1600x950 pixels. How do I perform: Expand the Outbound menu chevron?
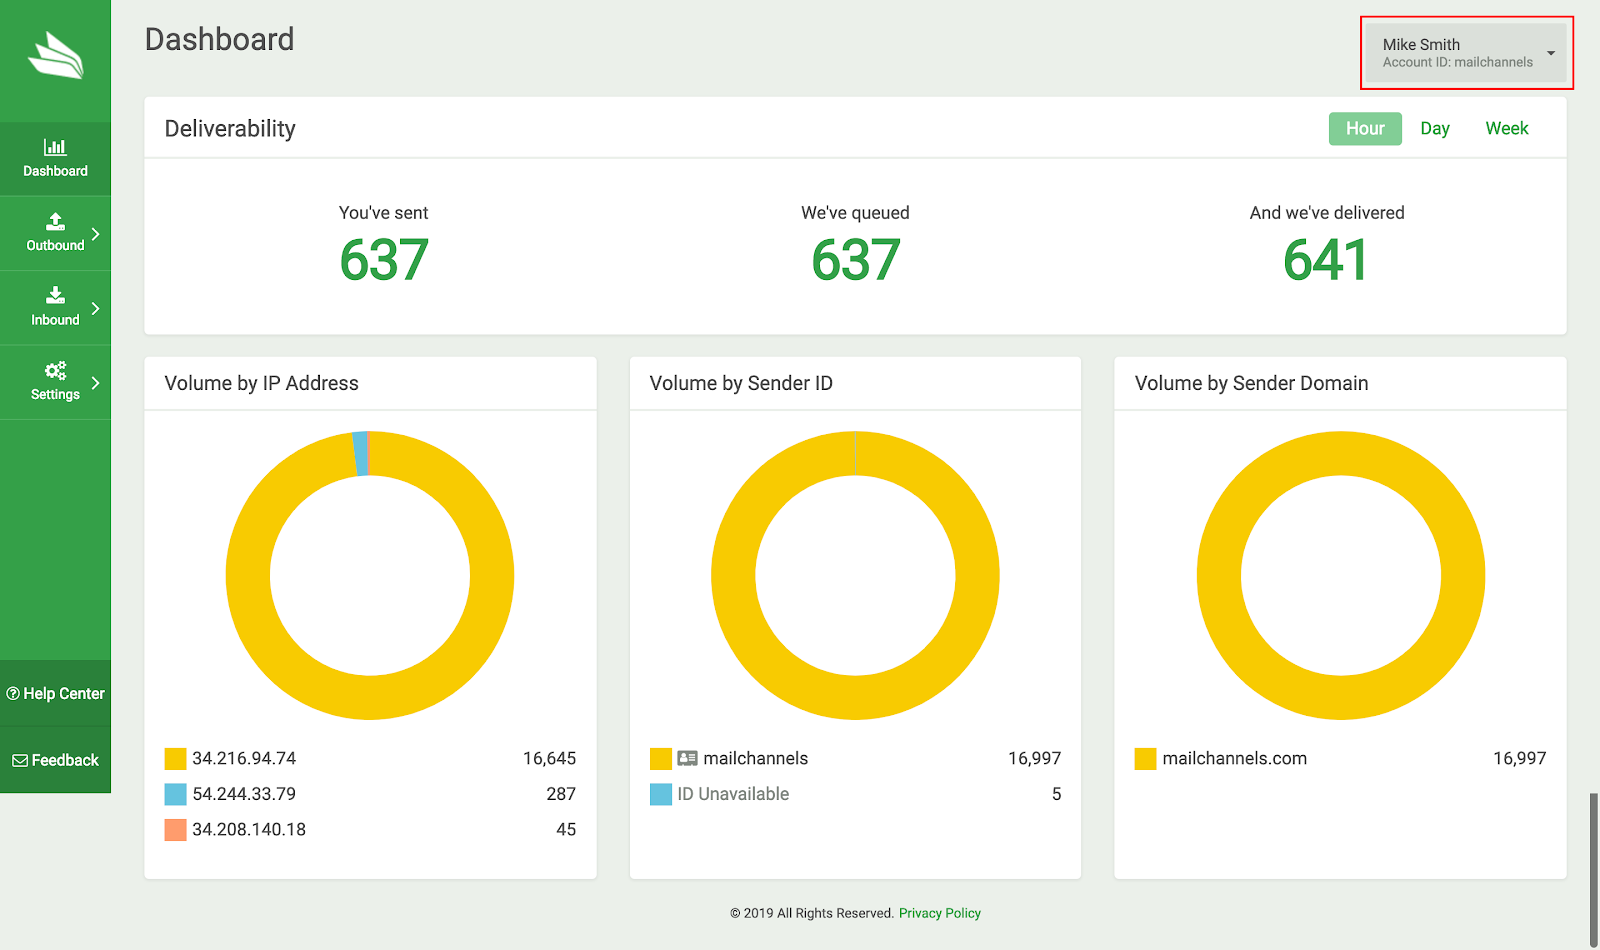(95, 234)
